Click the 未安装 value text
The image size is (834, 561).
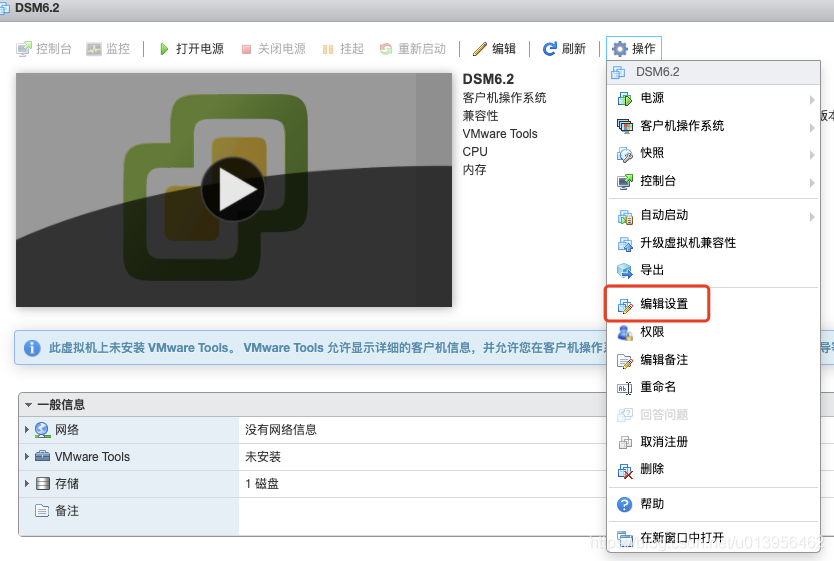(263, 457)
